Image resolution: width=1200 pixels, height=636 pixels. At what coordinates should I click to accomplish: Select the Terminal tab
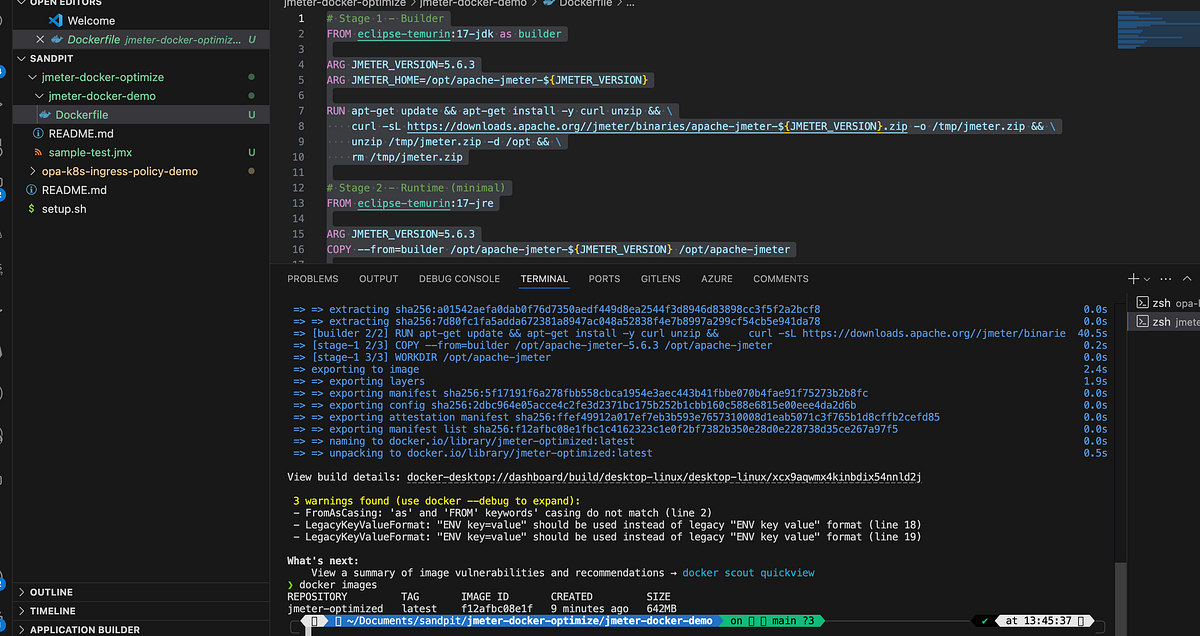(x=544, y=279)
